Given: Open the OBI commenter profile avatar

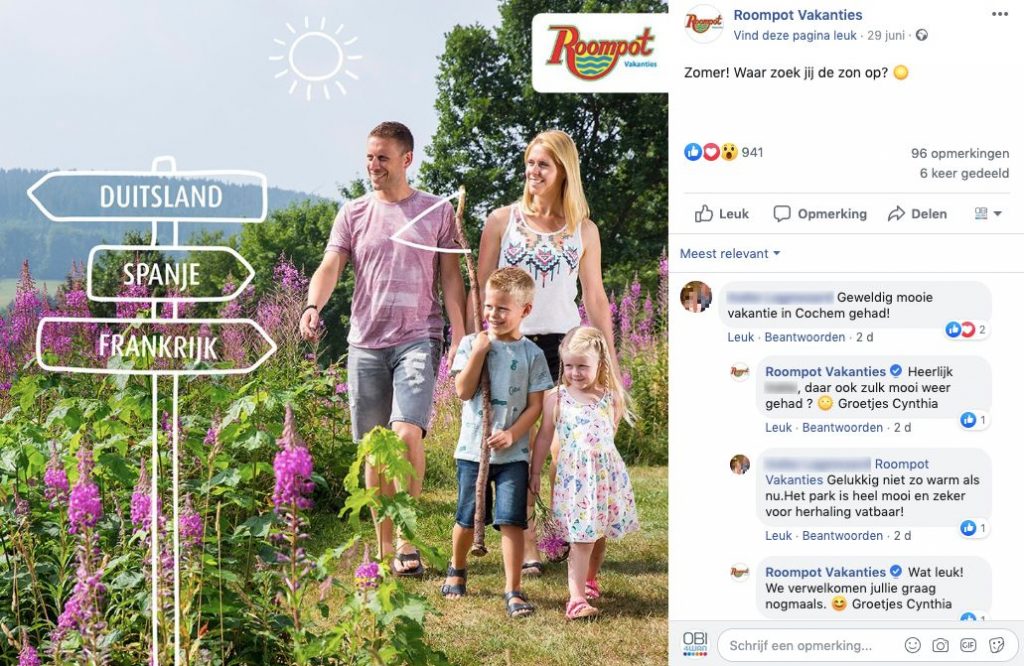Looking at the screenshot, I should [695, 643].
